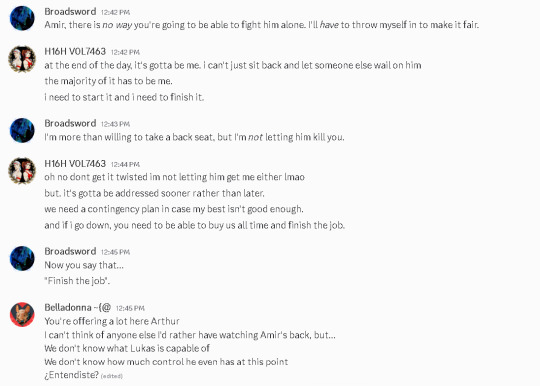Image resolution: width=540 pixels, height=386 pixels.
Task: Click message "We don't know what Lukas is capable of"
Action: point(127,348)
